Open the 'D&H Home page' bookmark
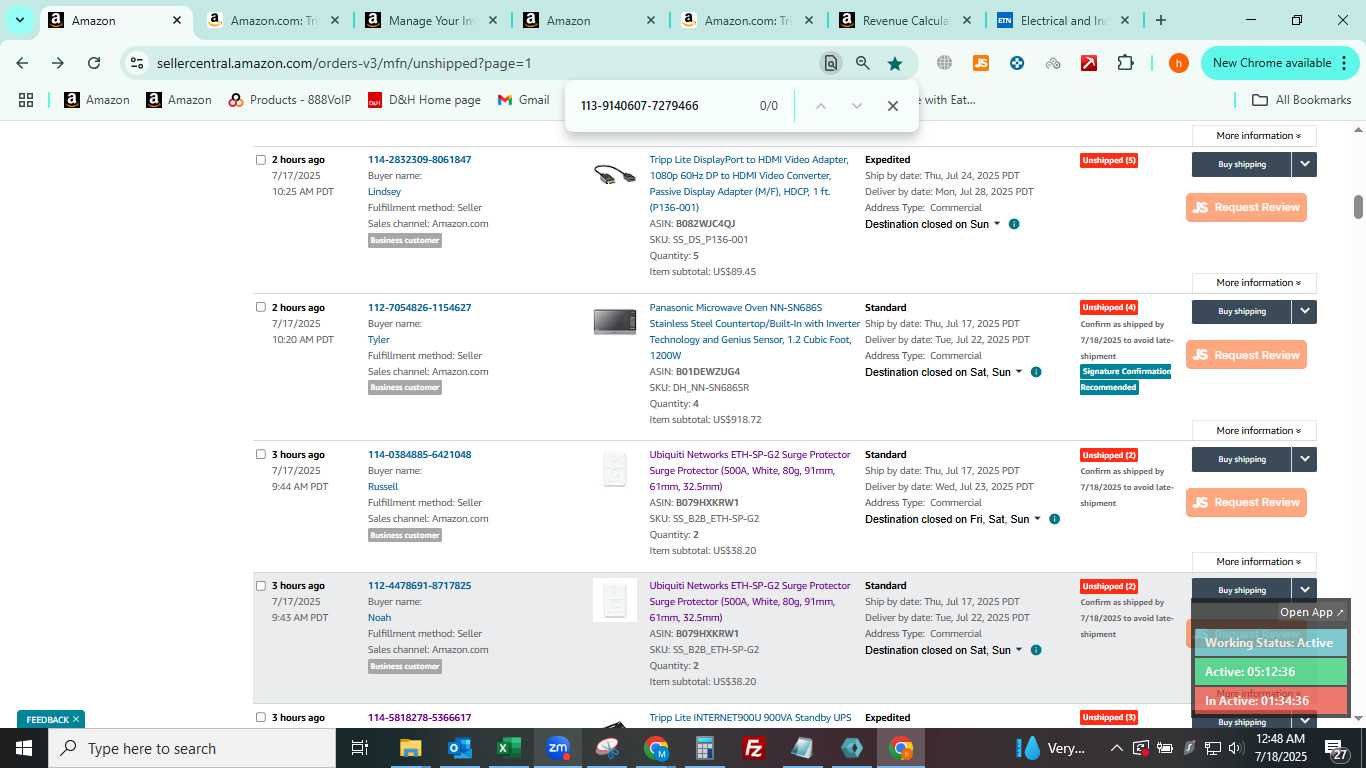 click(424, 100)
